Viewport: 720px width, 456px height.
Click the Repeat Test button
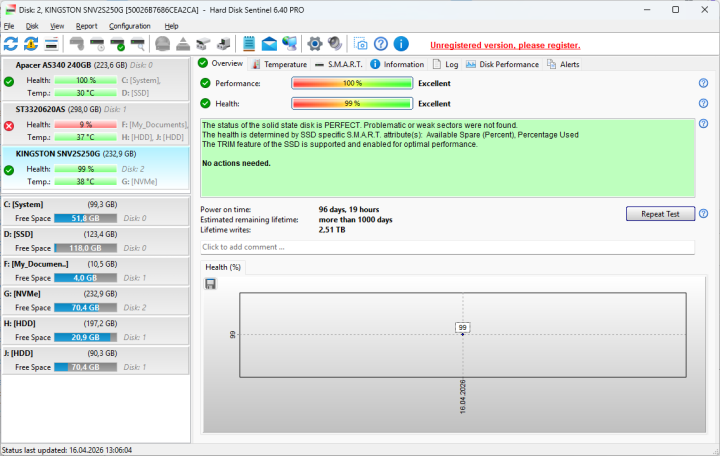[x=660, y=214]
